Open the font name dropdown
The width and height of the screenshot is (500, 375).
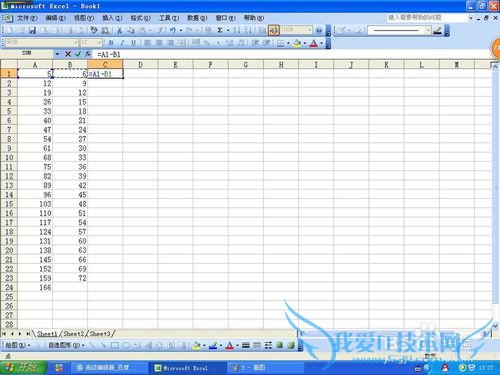[75, 43]
